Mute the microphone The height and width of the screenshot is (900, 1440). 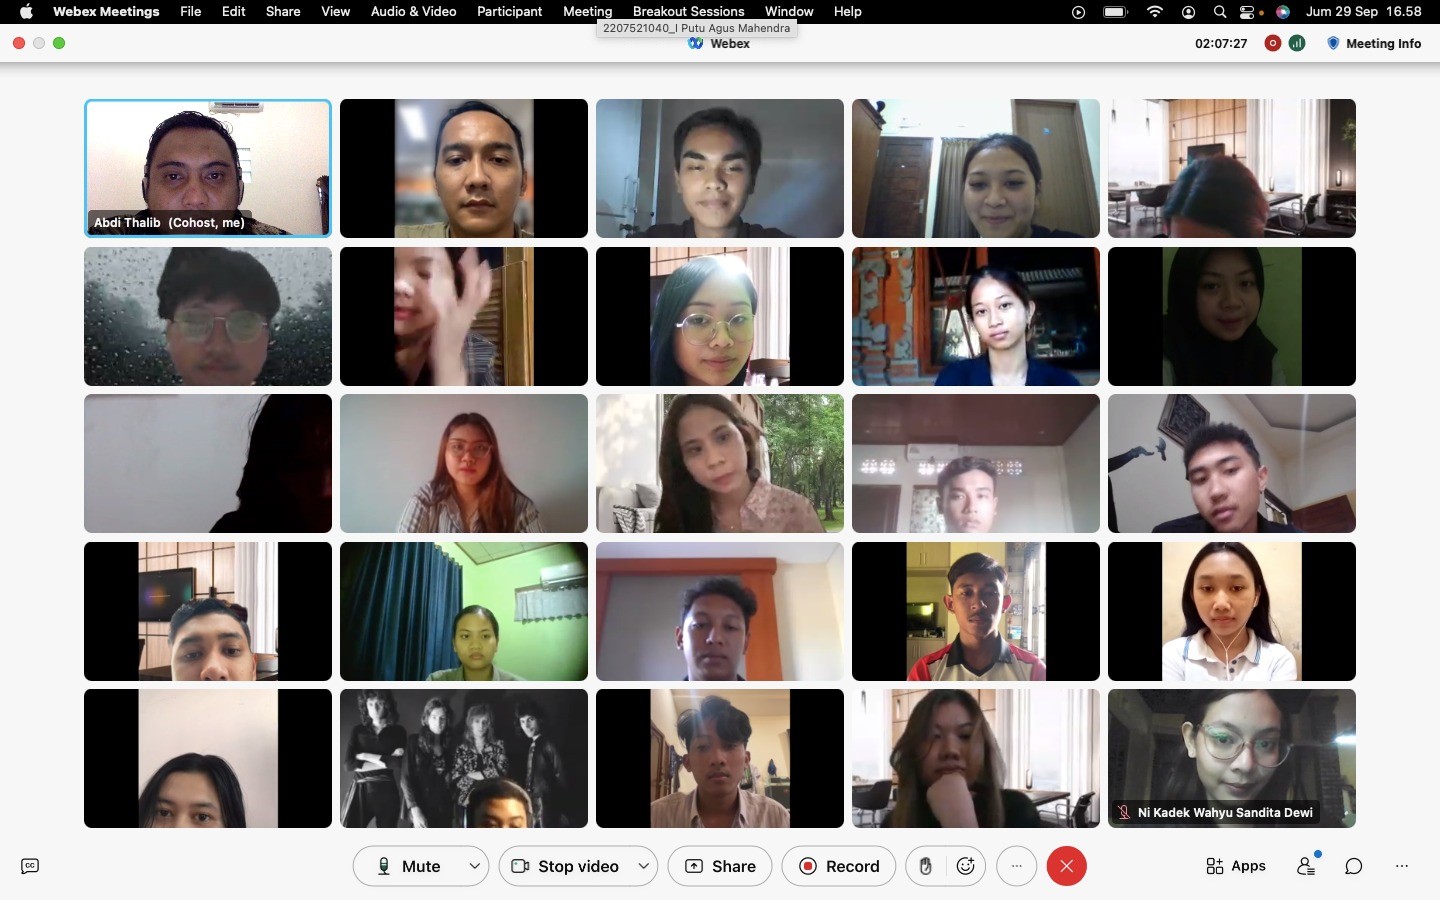(409, 866)
